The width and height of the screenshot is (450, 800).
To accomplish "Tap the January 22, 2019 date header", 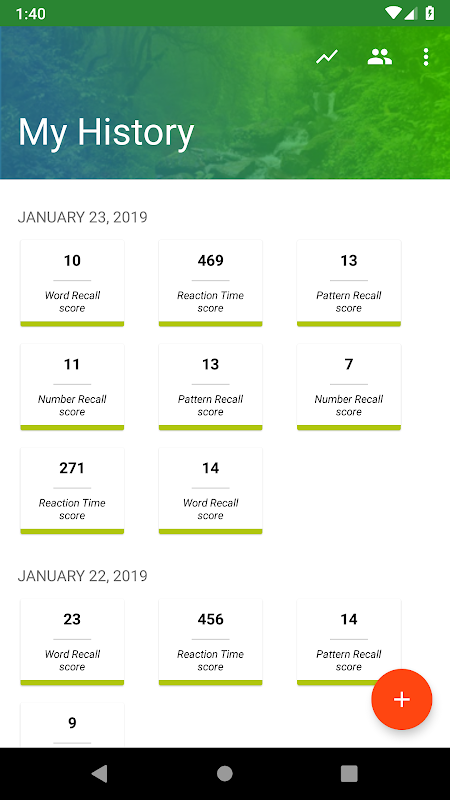I will [x=83, y=576].
